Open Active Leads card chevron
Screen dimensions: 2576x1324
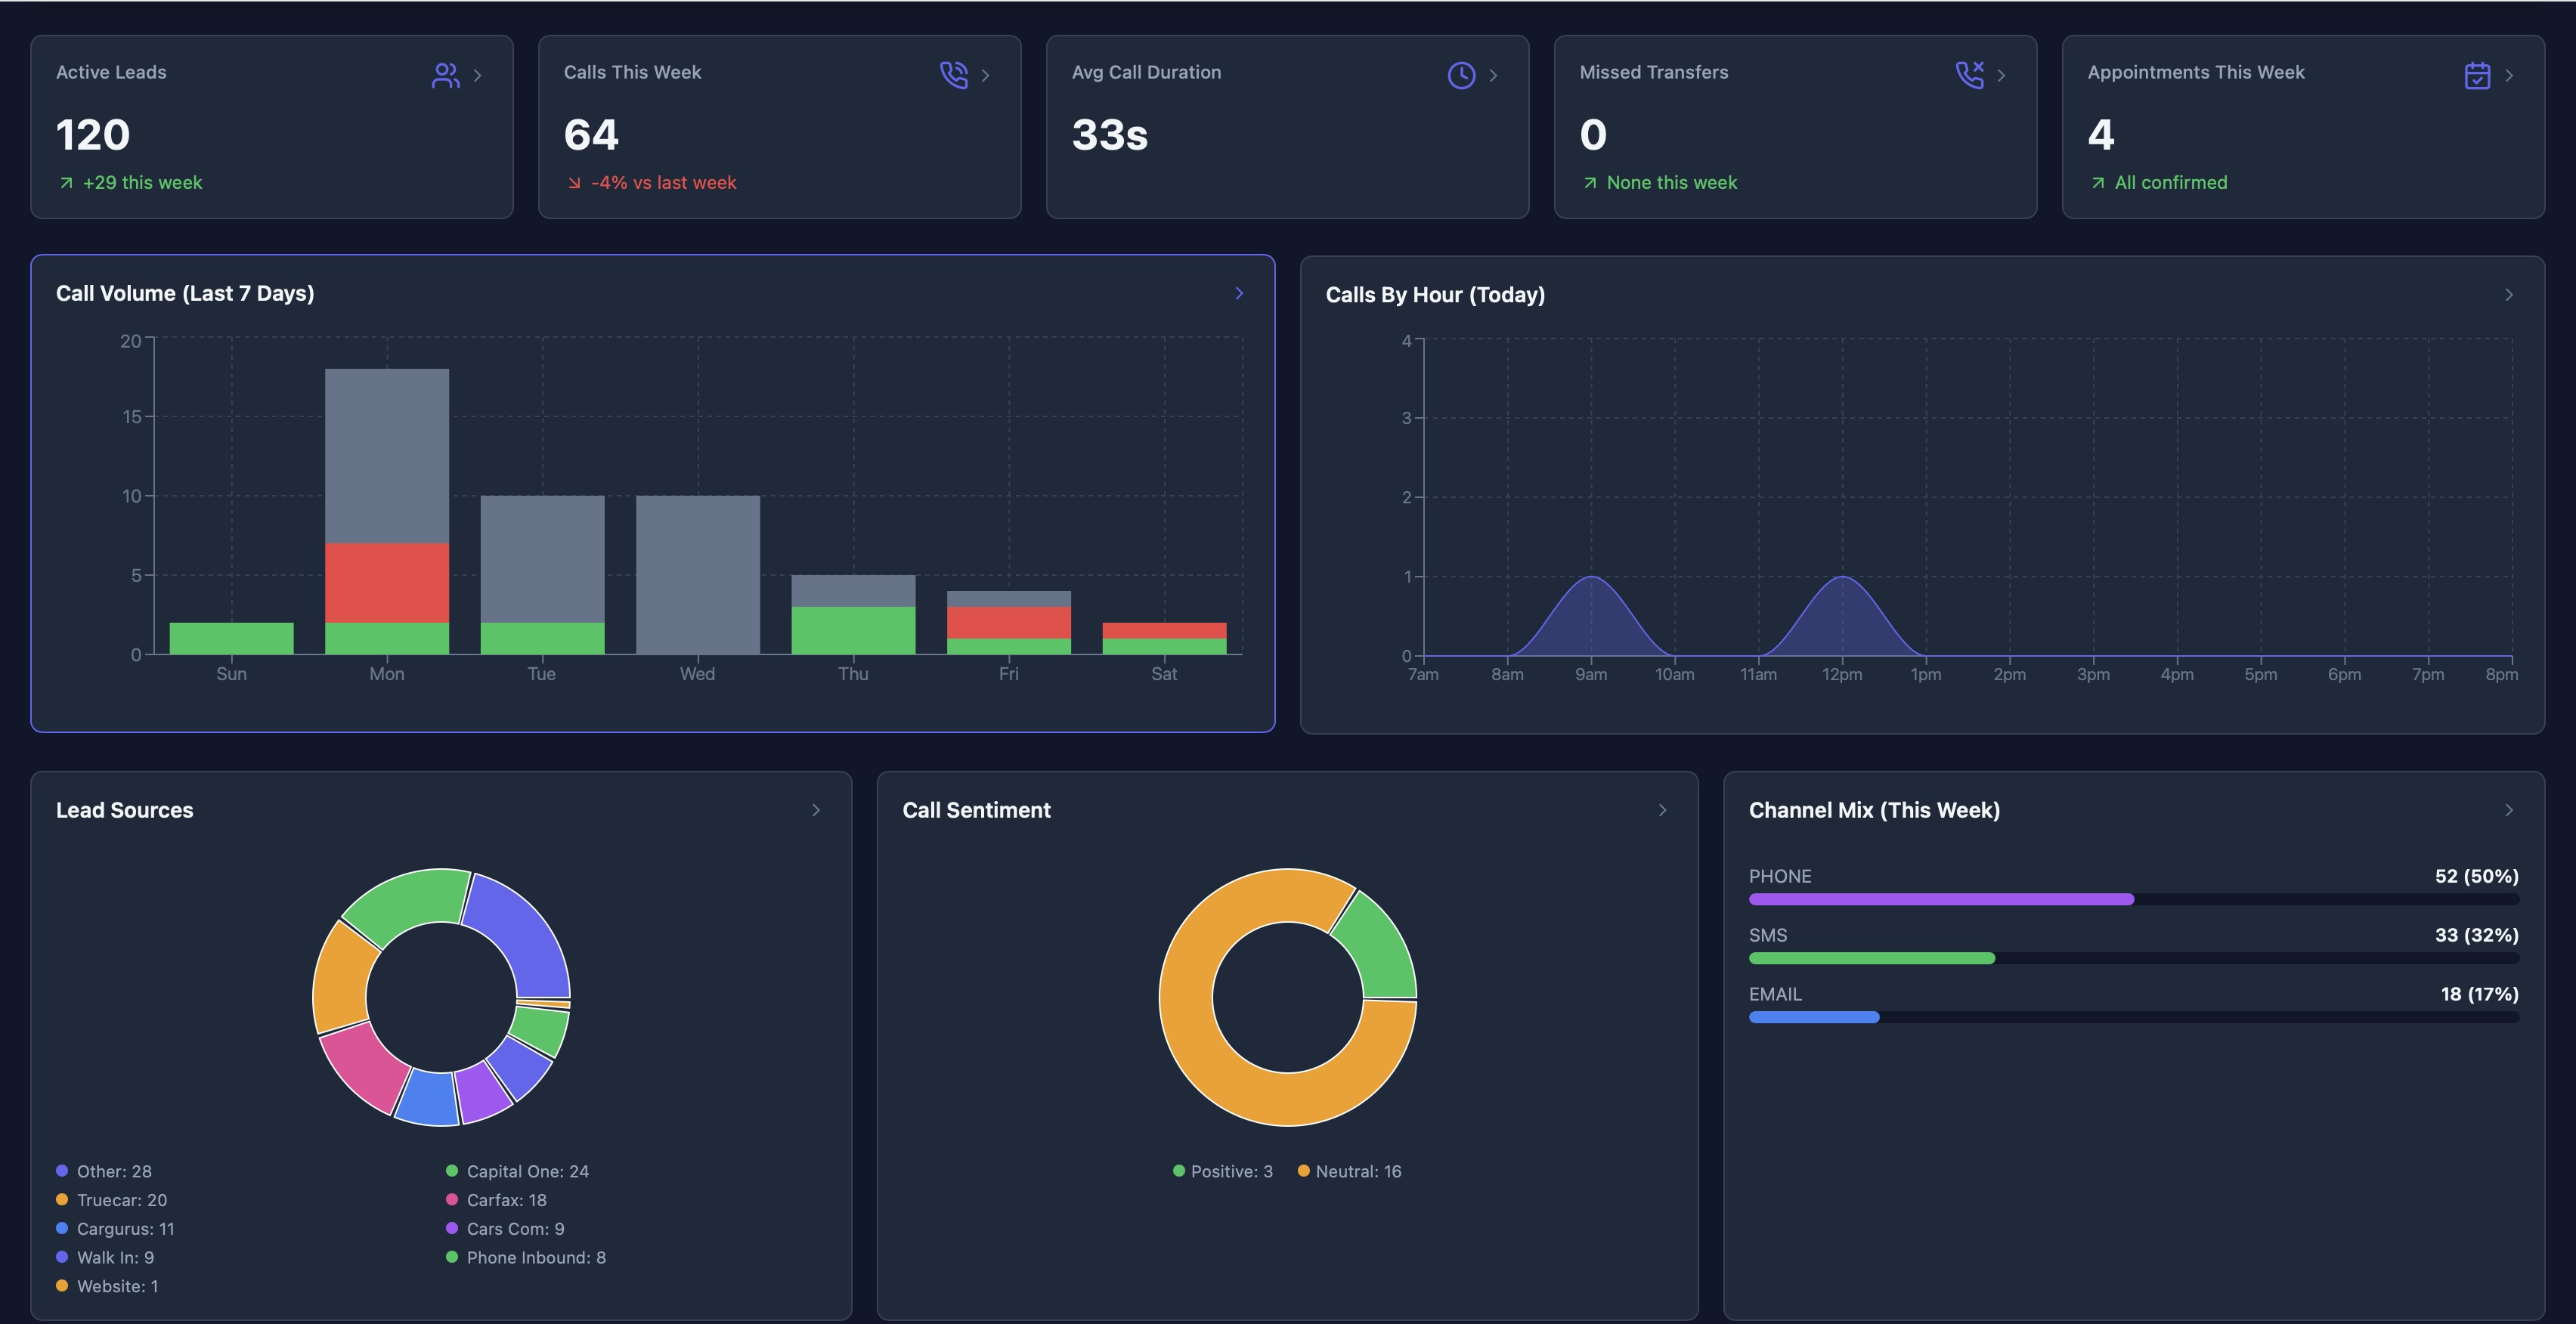tap(478, 75)
